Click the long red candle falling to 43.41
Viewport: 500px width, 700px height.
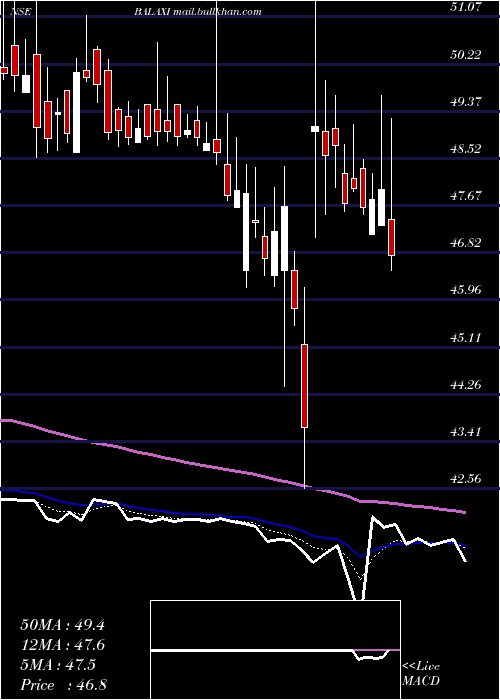tap(304, 386)
